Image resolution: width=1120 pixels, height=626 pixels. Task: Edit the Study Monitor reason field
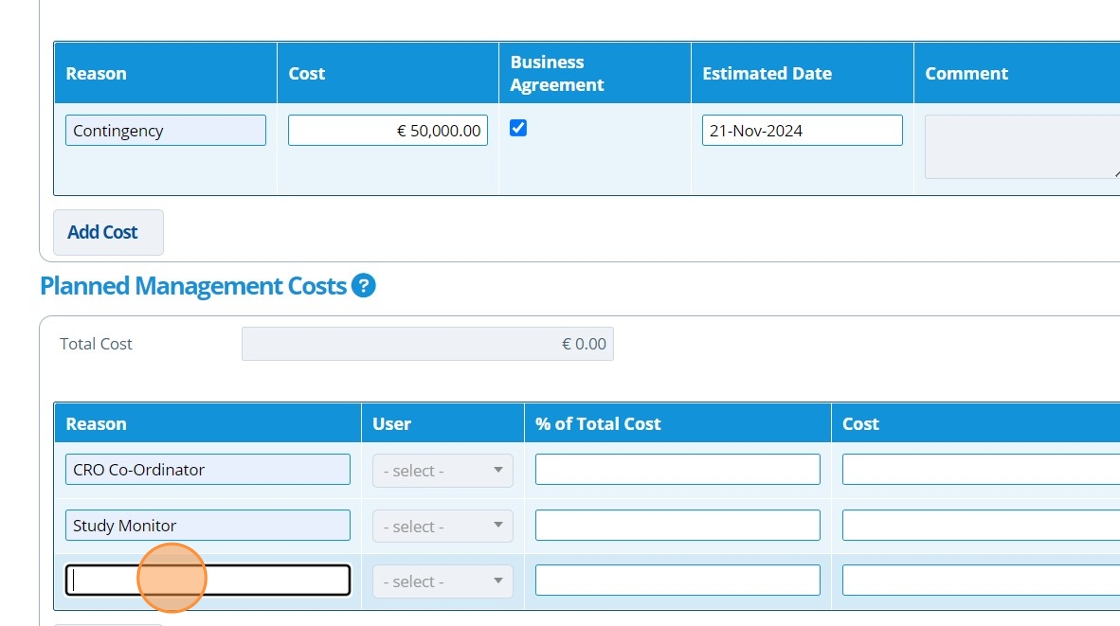[208, 526]
